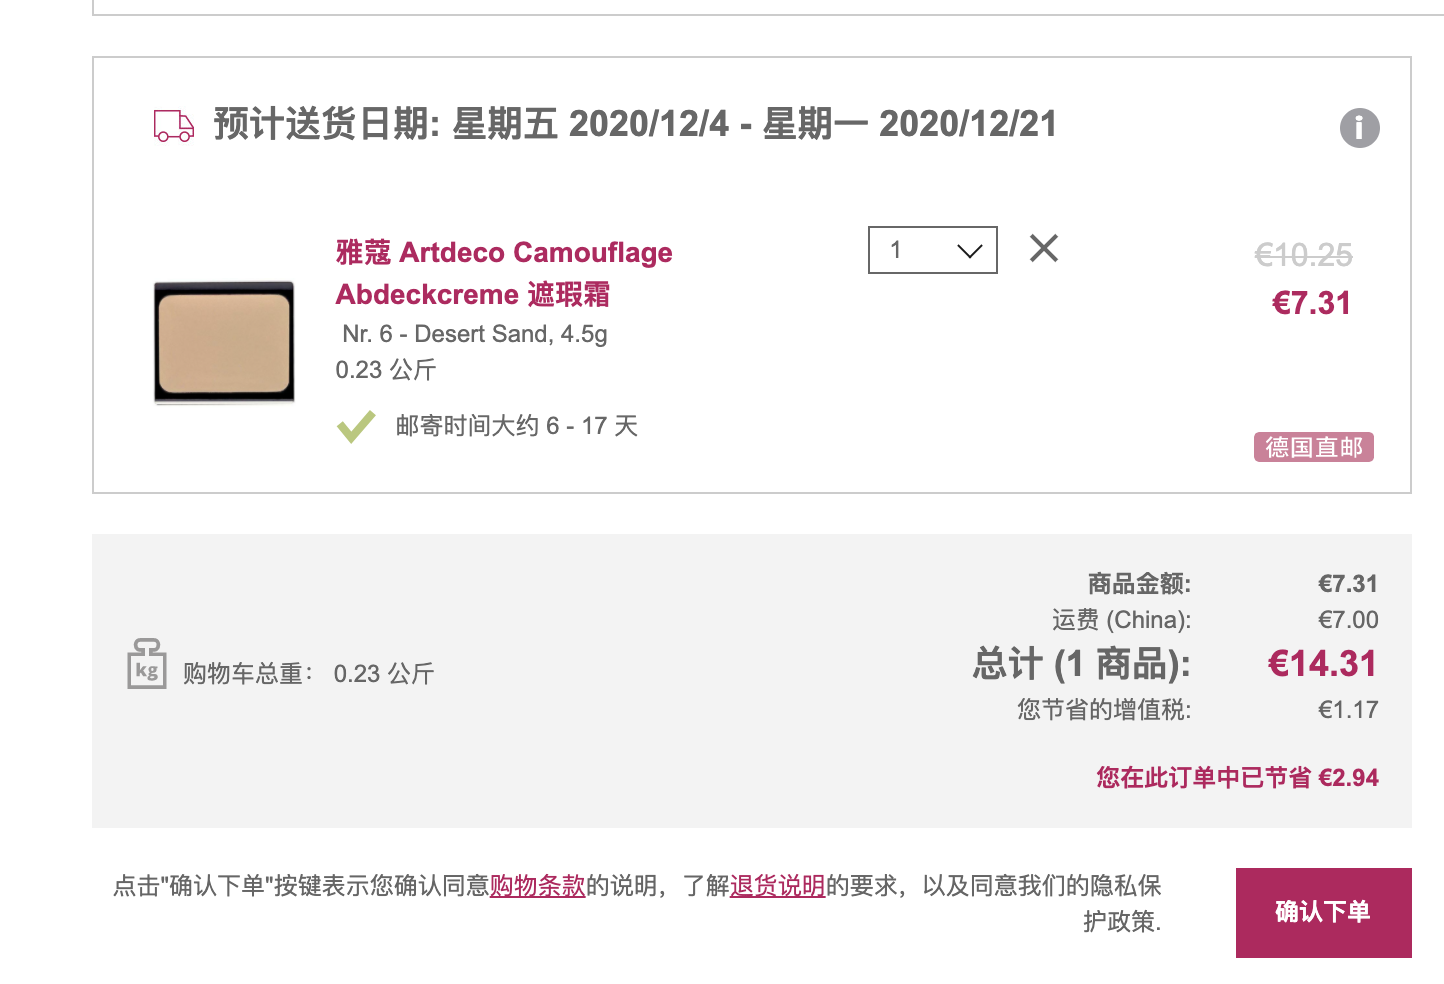1444x984 pixels.
Task: Click the delivery truck icon
Action: tap(174, 126)
